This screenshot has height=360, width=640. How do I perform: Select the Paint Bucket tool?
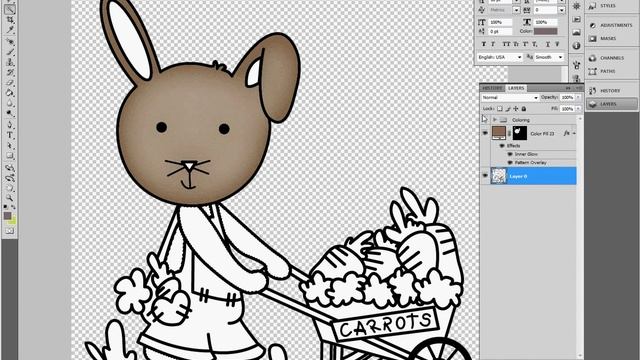(x=10, y=93)
